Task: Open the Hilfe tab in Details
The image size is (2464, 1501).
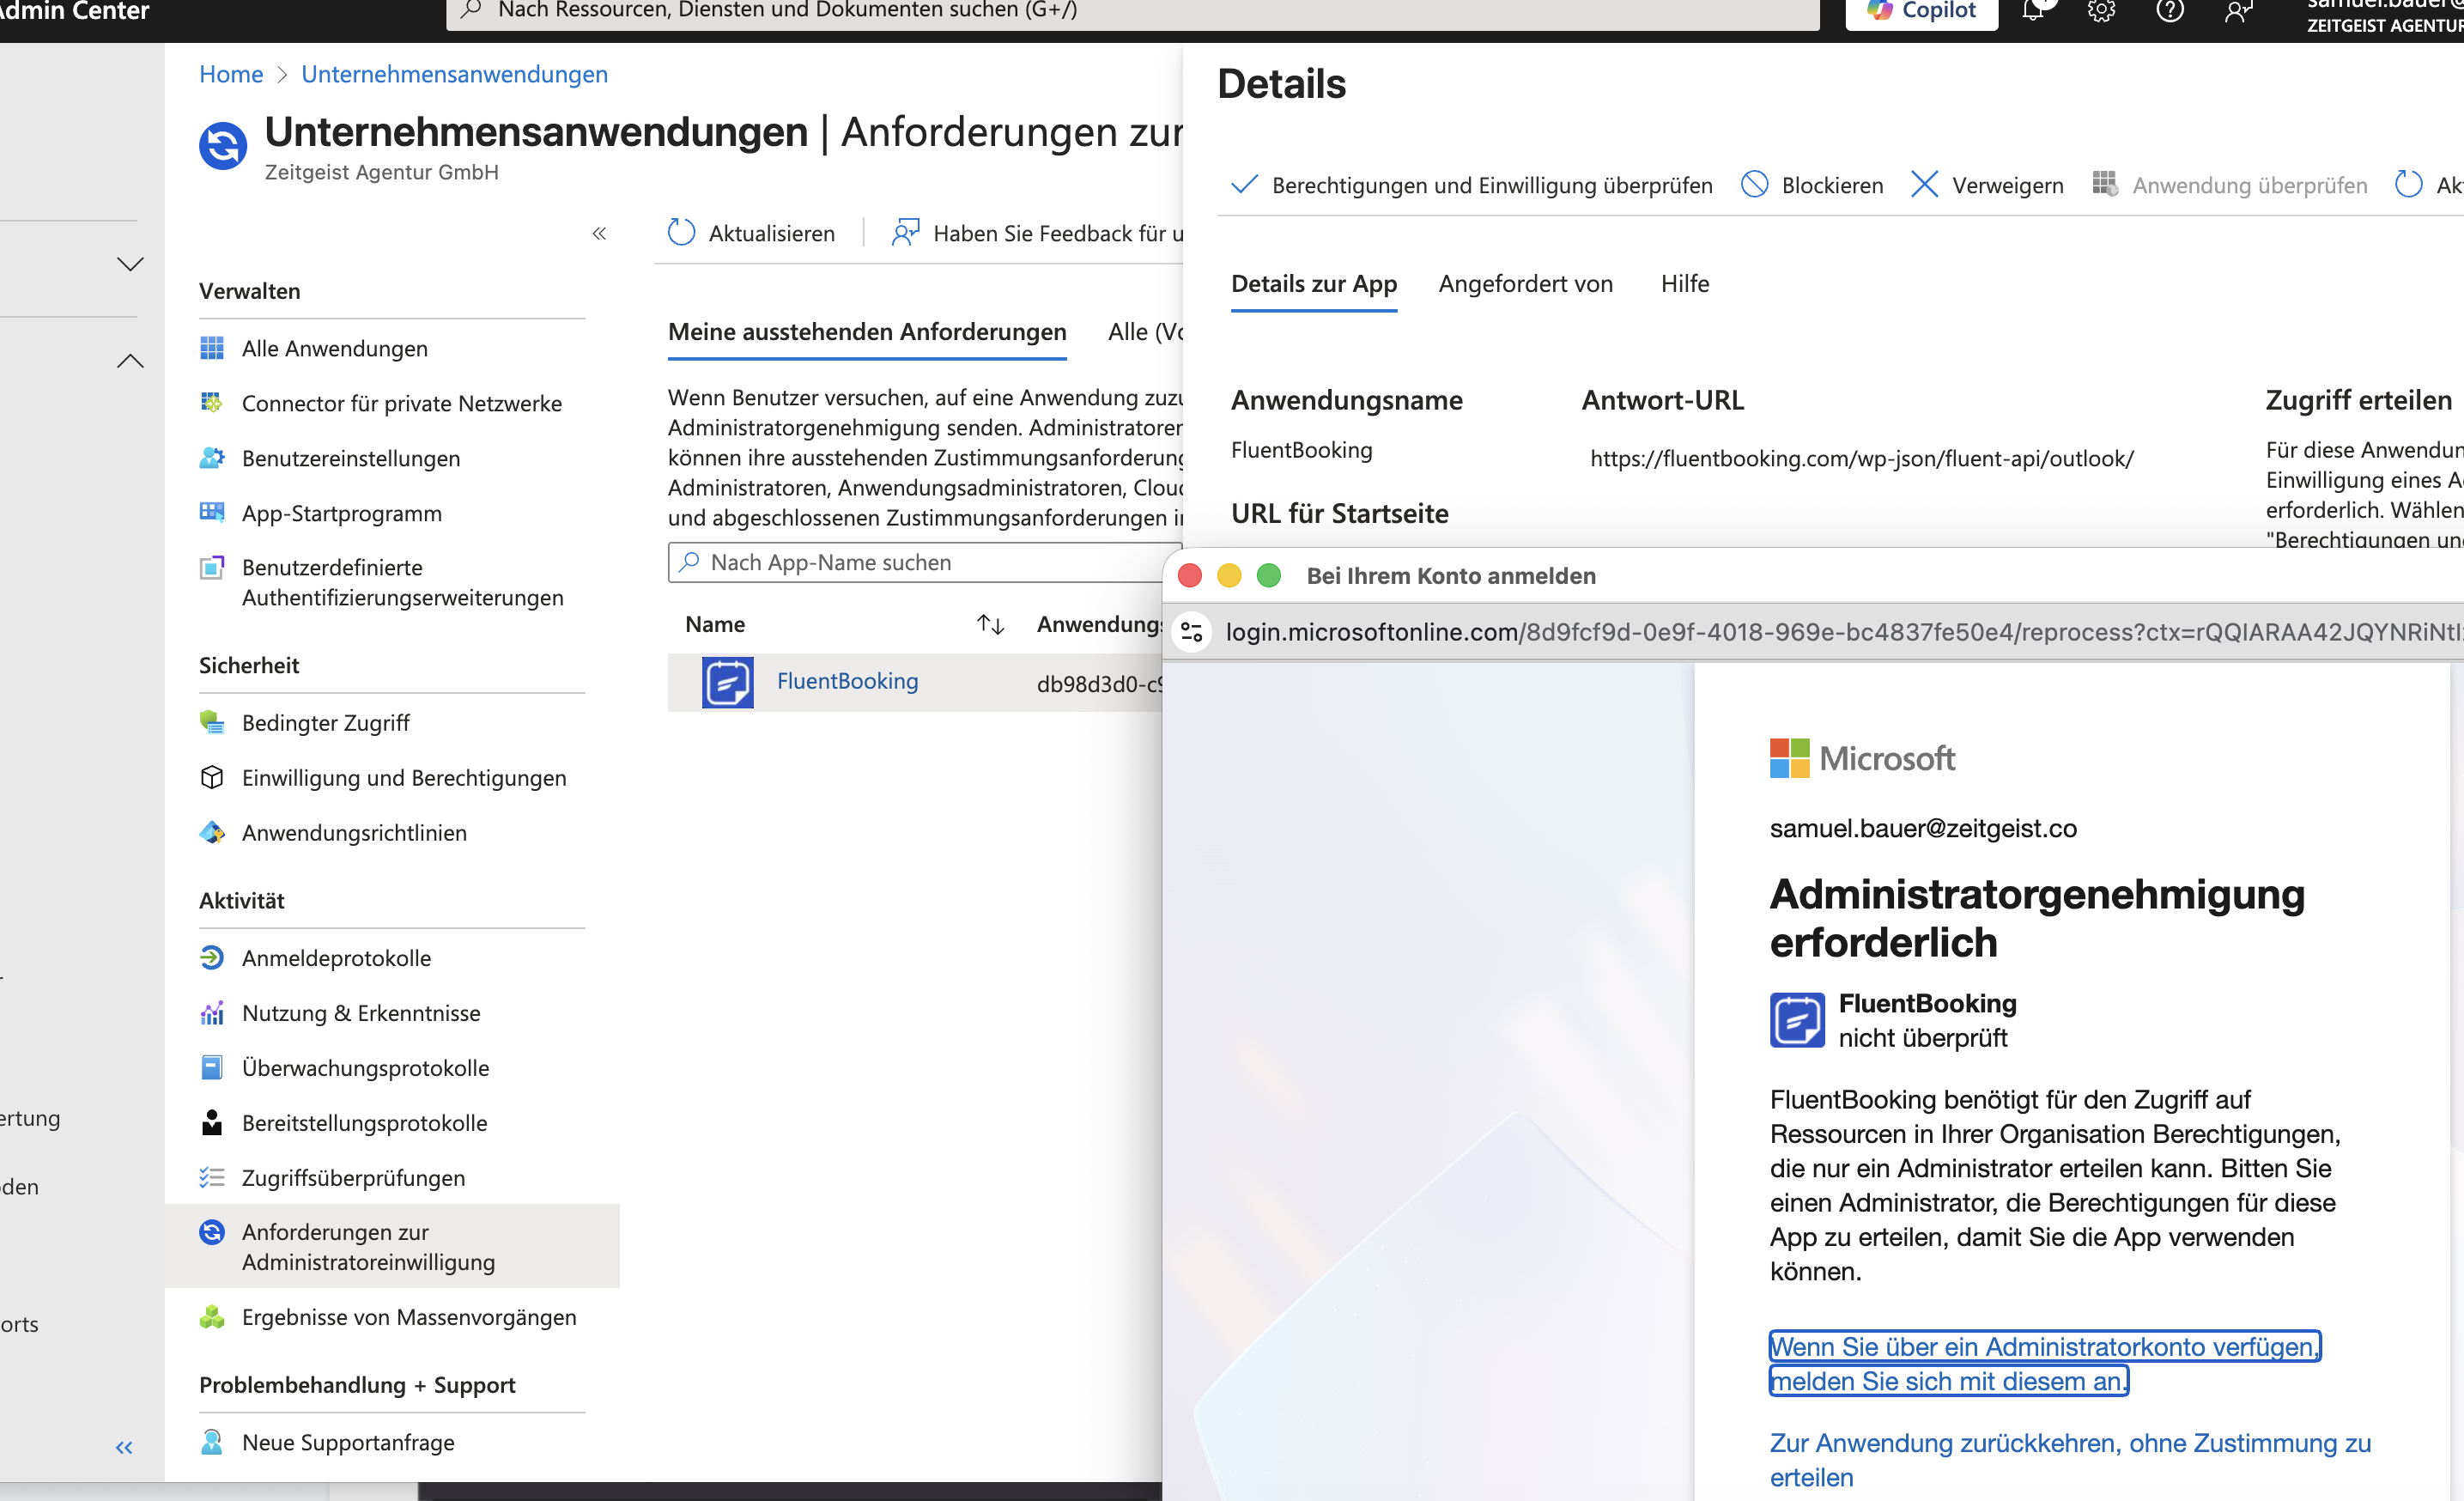Action: coord(1685,284)
